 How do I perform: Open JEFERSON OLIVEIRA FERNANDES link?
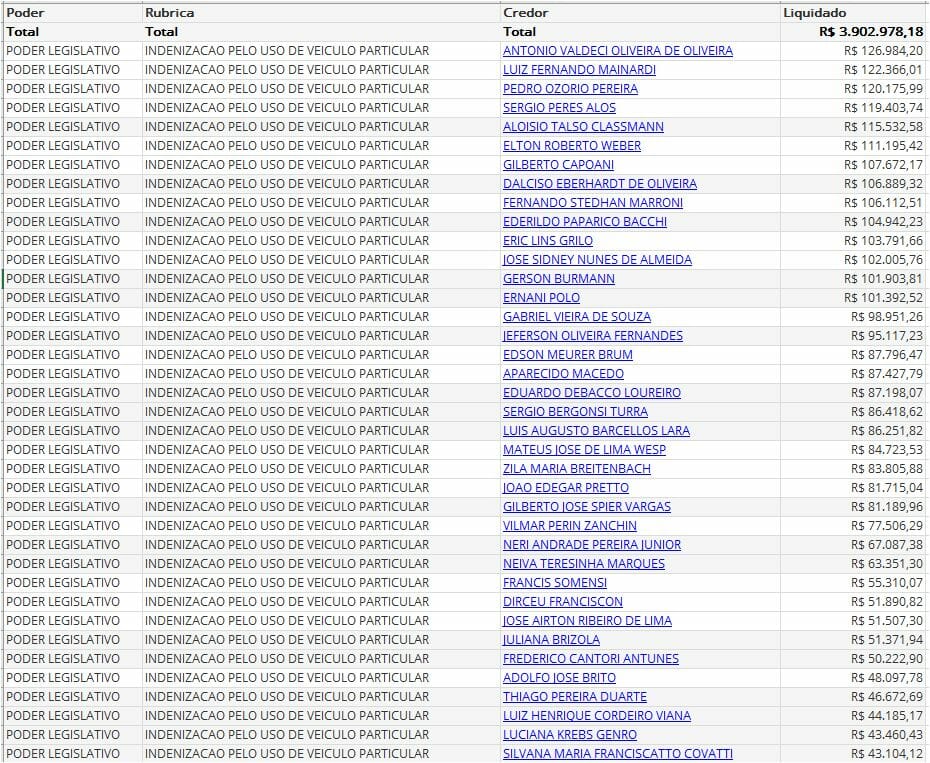pos(593,336)
